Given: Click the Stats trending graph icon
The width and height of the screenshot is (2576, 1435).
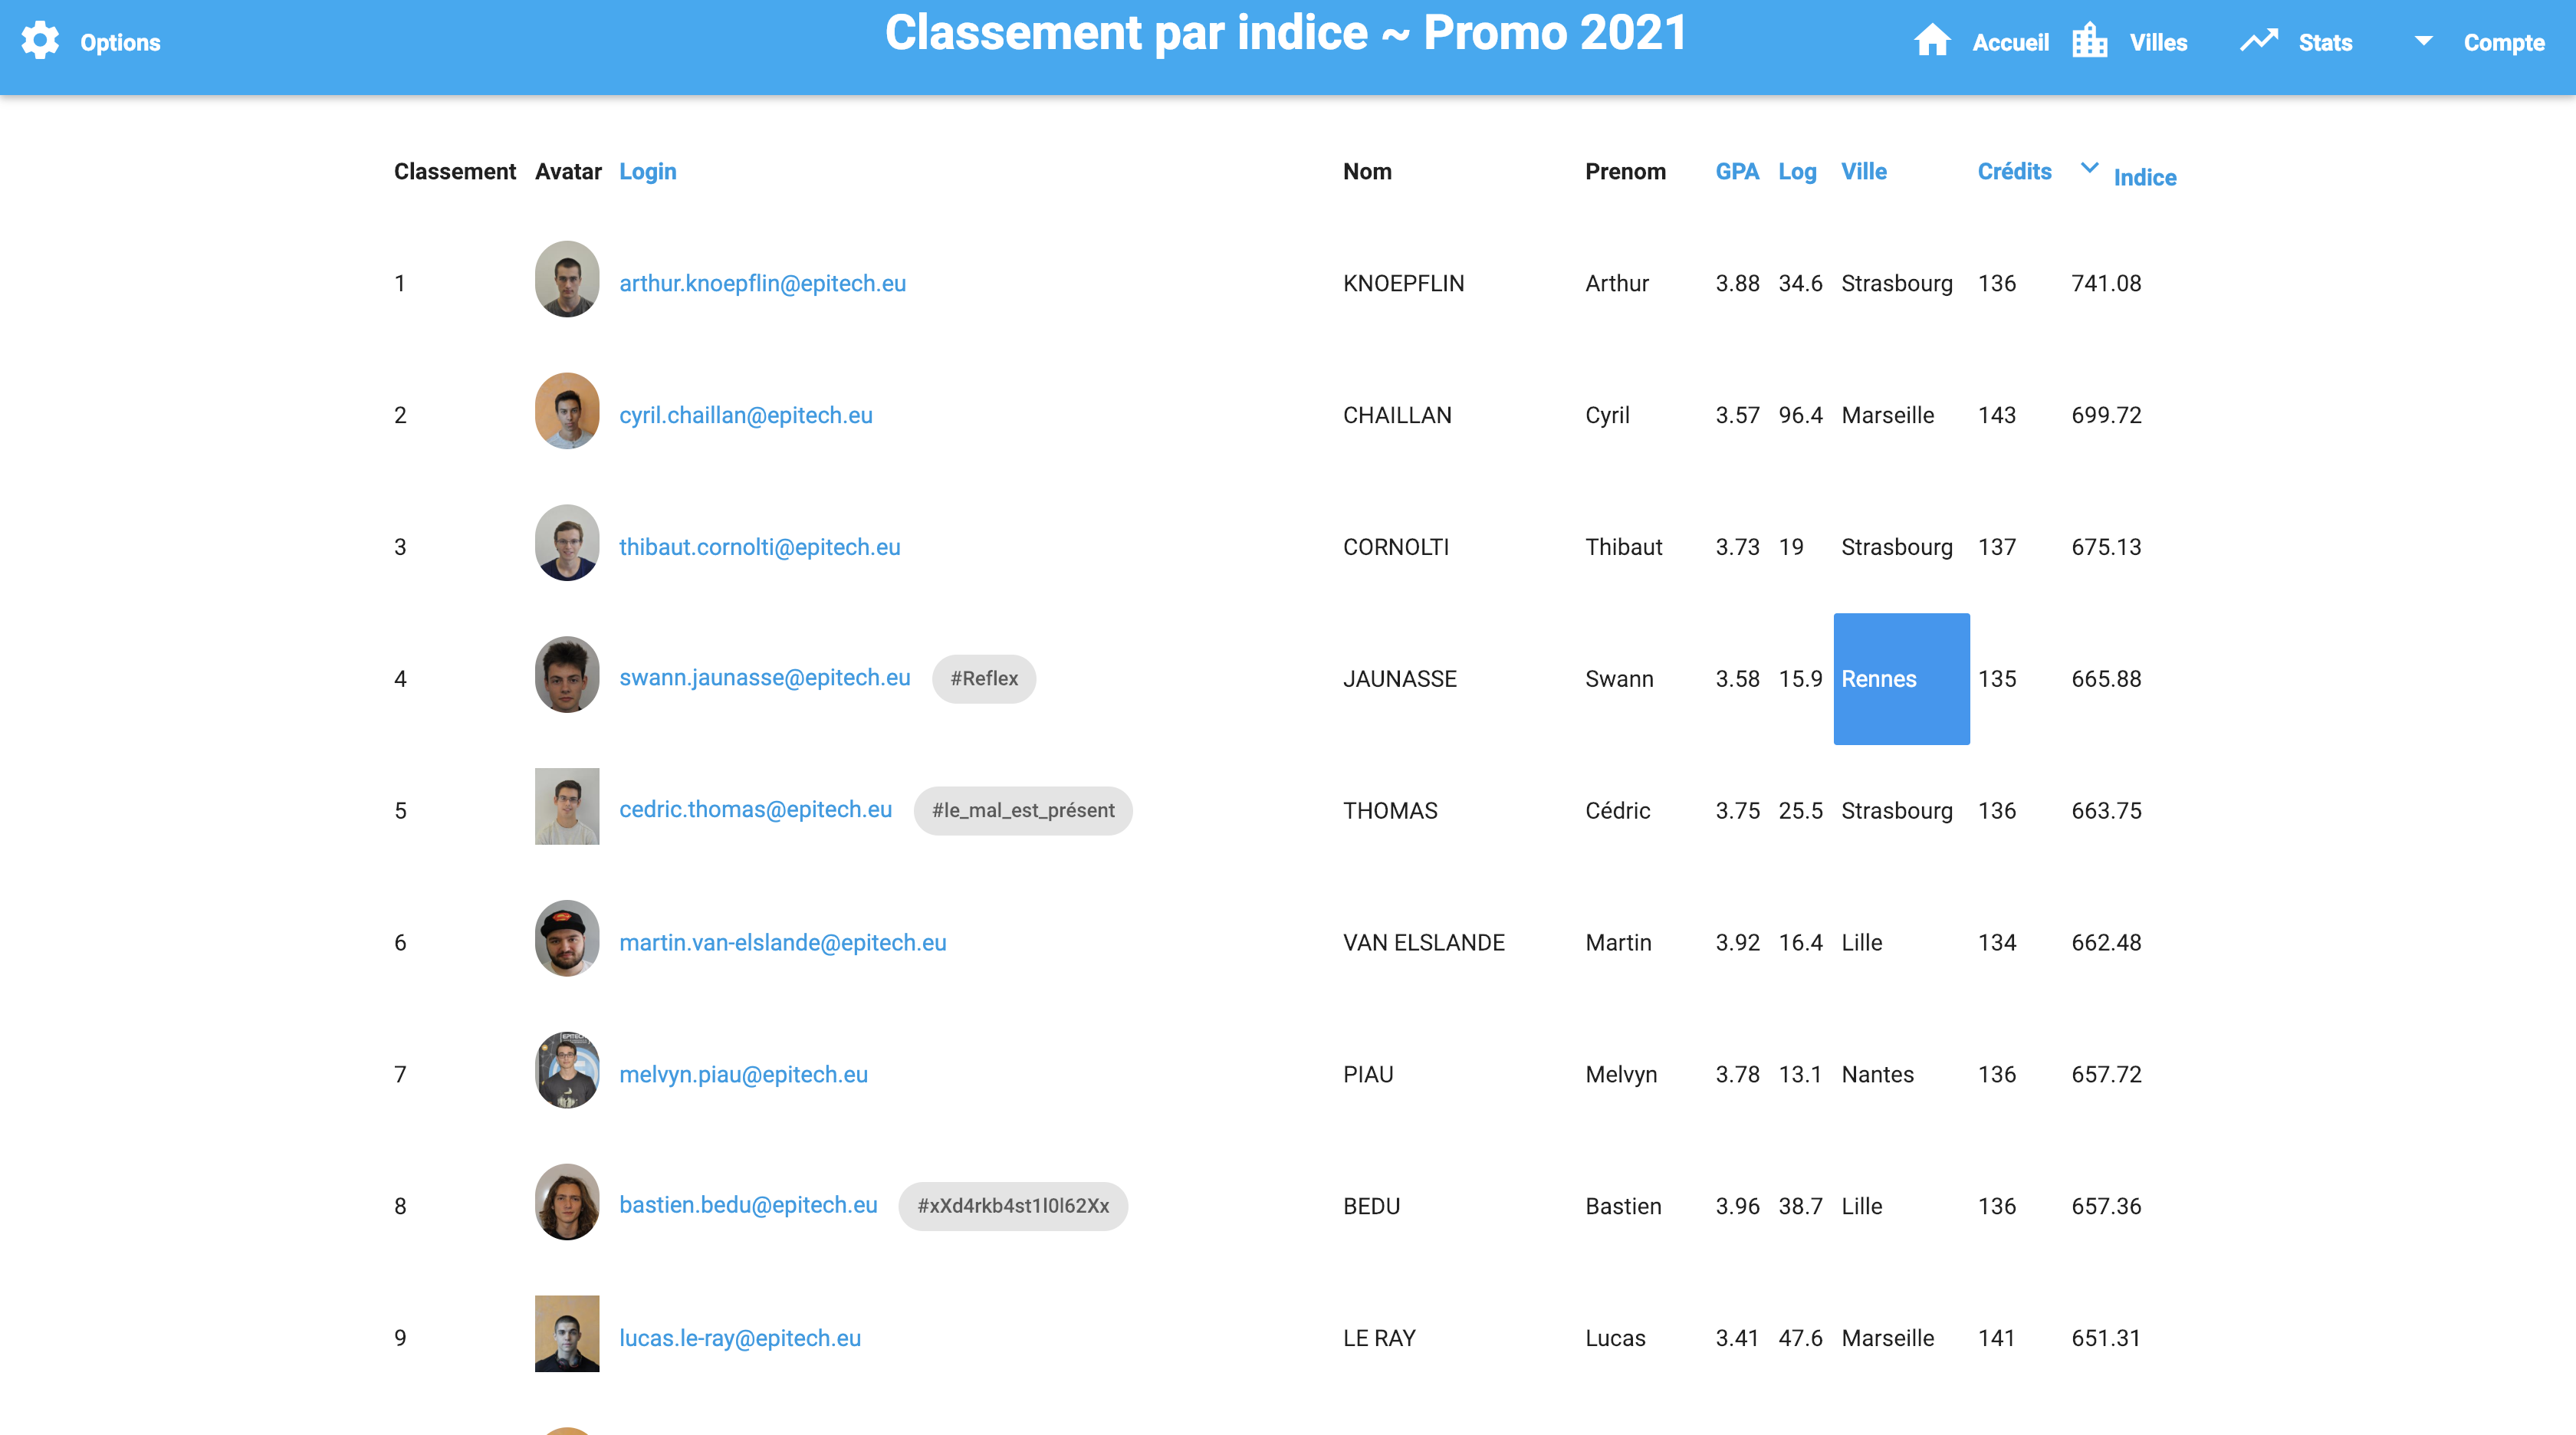Looking at the screenshot, I should click(2258, 41).
